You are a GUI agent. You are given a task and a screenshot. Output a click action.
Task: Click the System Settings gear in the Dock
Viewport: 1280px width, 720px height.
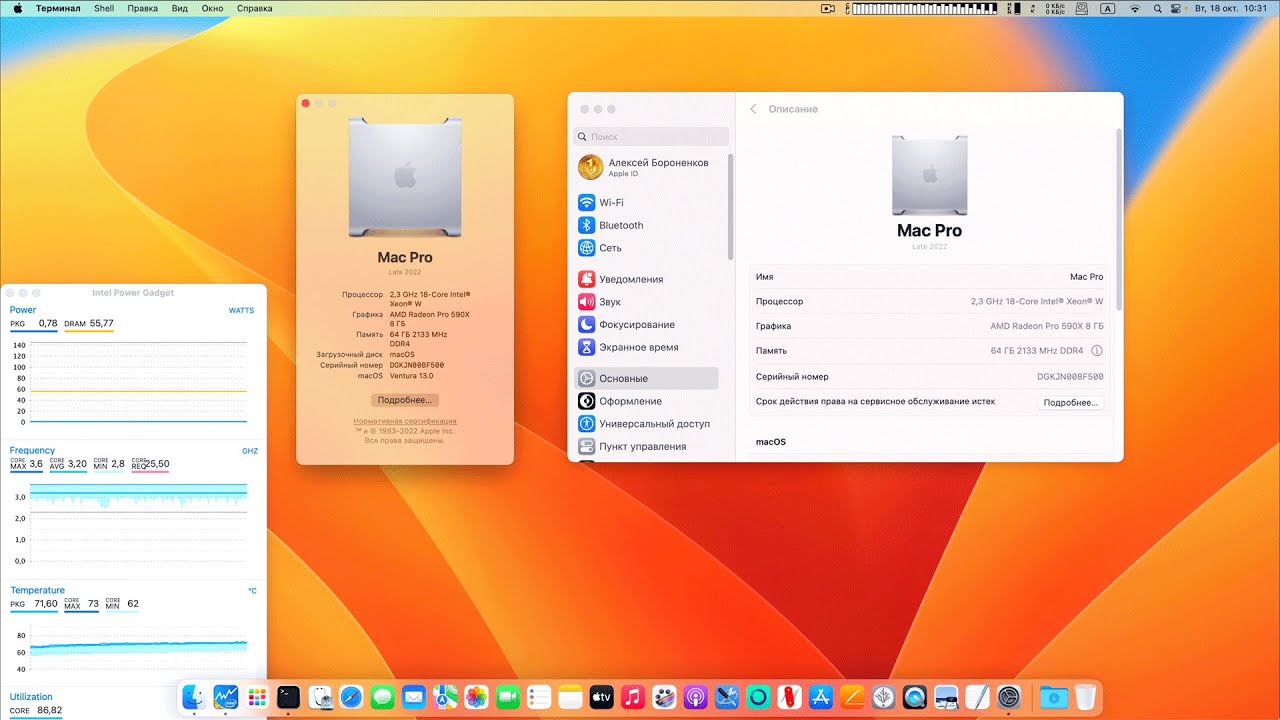pyautogui.click(x=1009, y=697)
